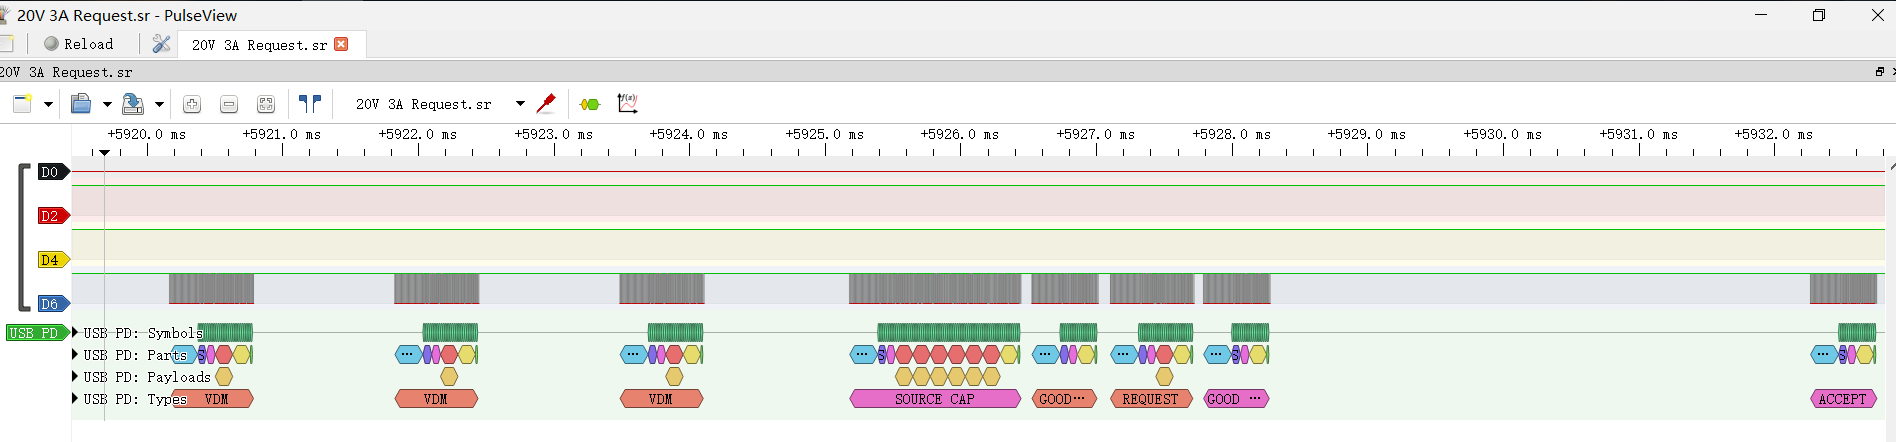This screenshot has width=1896, height=442.
Task: Click the REQUEST annotation block
Action: coord(1151,399)
